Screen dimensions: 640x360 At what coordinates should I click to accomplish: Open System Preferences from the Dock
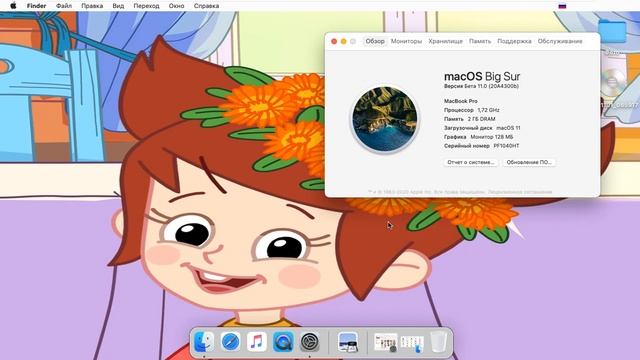coord(310,341)
